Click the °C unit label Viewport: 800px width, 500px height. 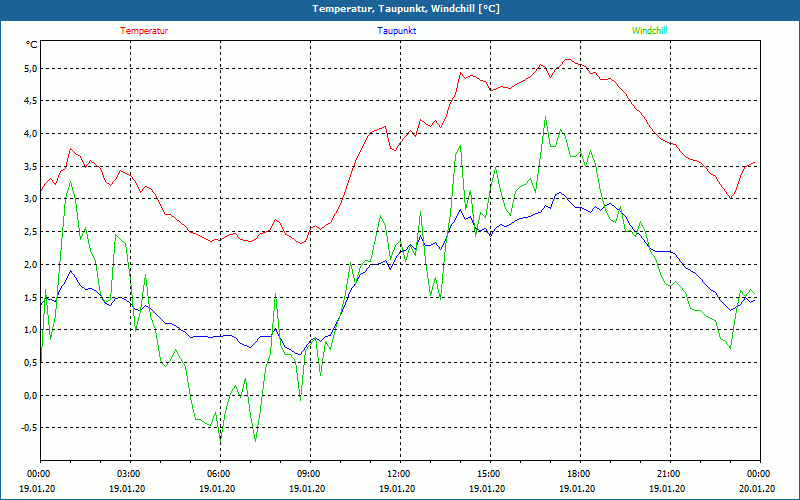click(x=32, y=45)
